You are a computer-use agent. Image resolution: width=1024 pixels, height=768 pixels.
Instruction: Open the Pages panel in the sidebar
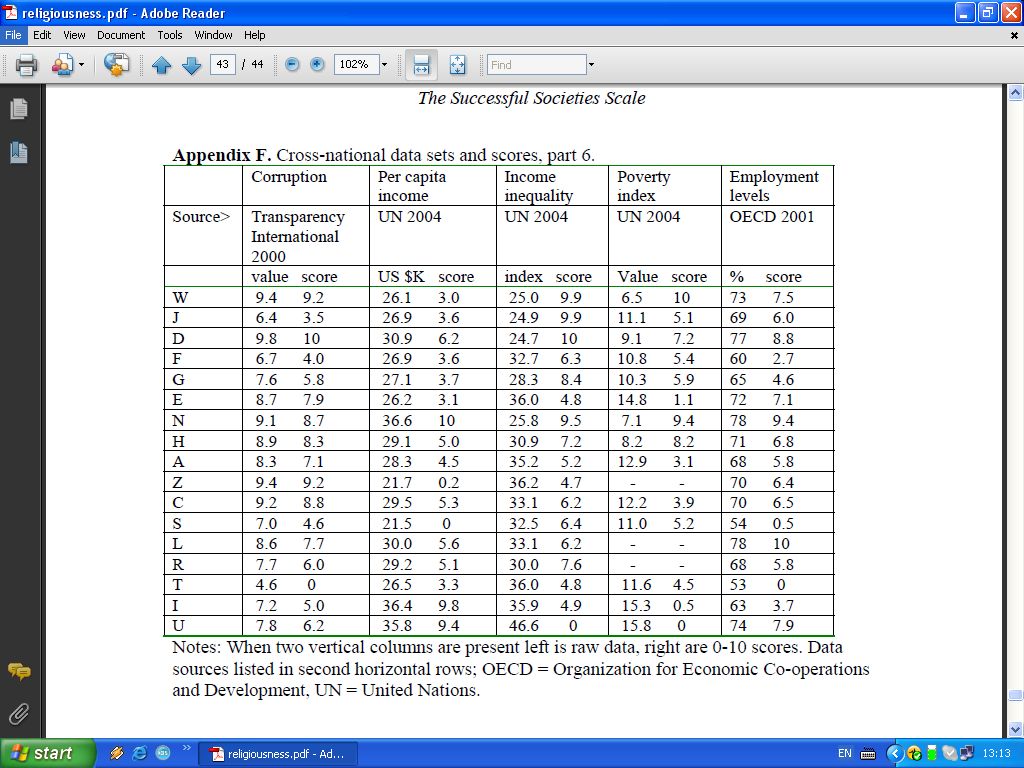[x=19, y=109]
